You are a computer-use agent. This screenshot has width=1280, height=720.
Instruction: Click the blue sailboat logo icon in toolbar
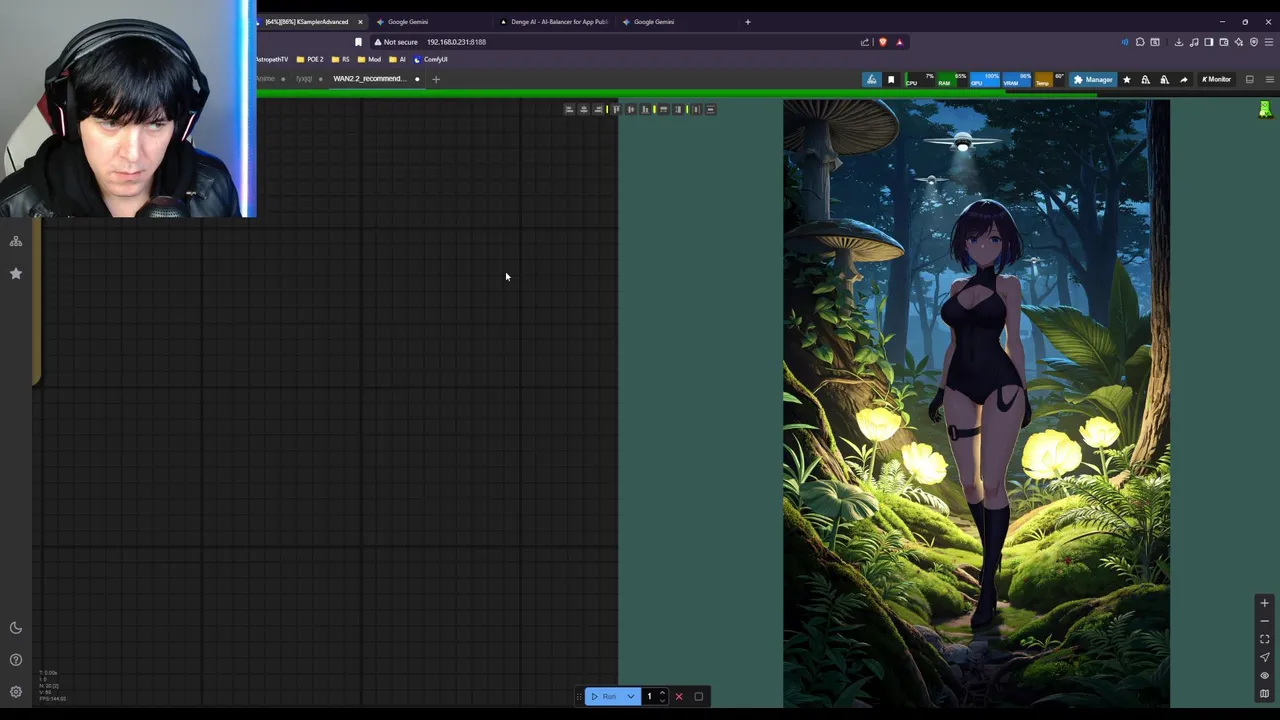pos(872,80)
